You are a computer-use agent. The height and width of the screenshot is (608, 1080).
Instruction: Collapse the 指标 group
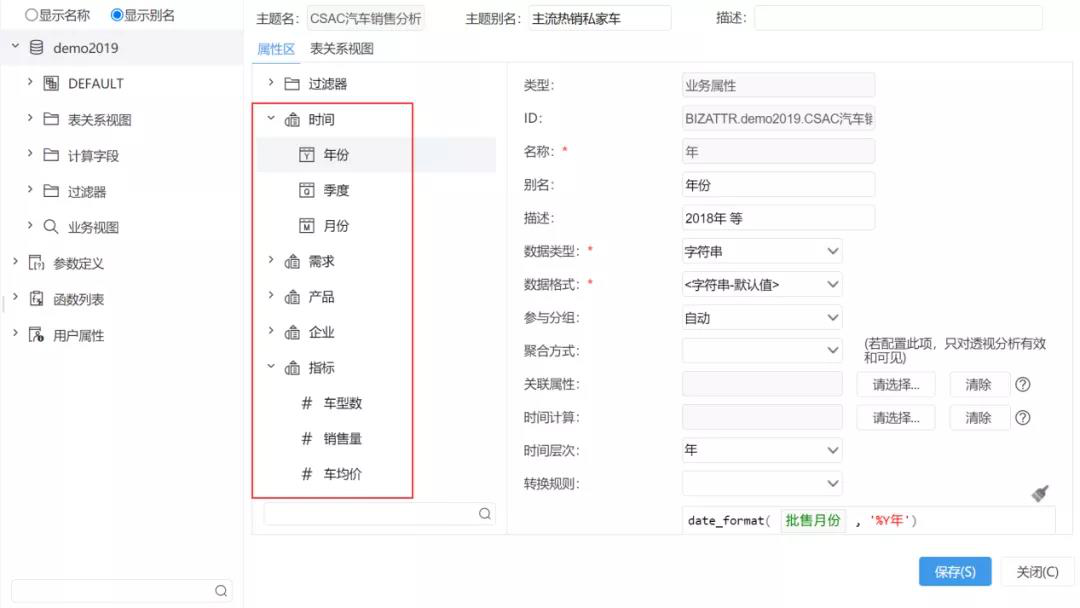click(x=271, y=366)
